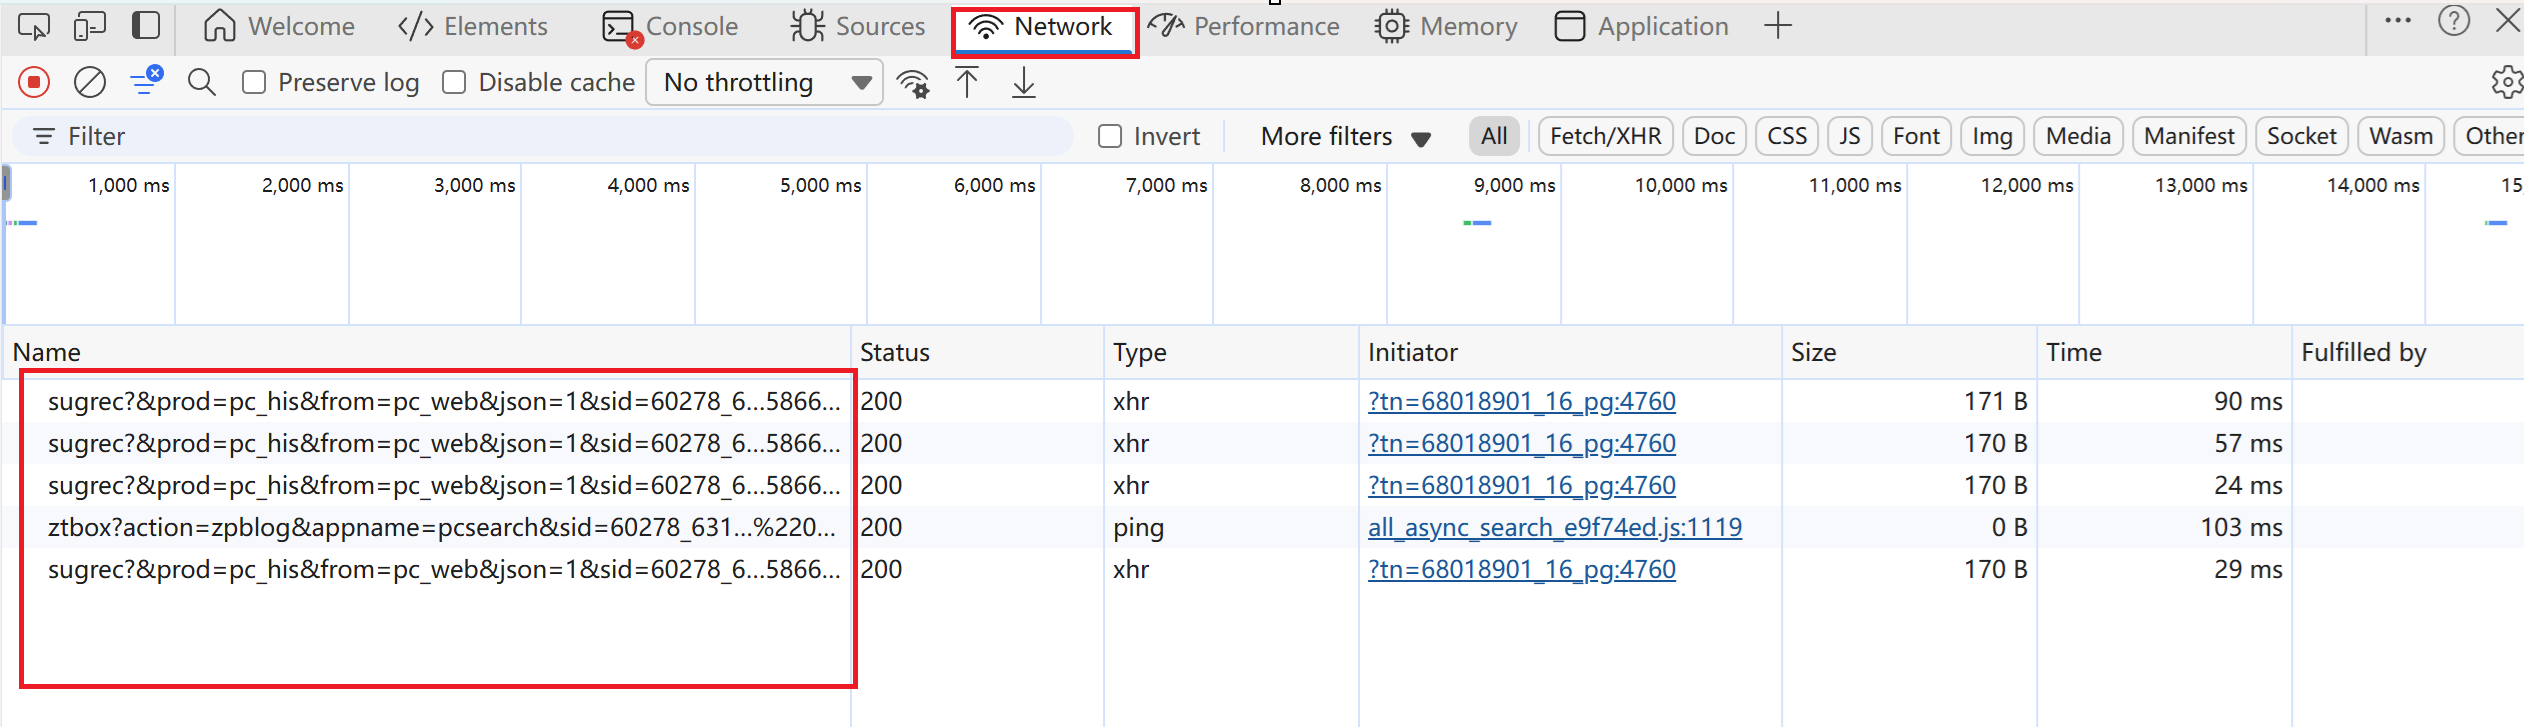Open initiator link of the 171 B request
This screenshot has width=2524, height=727.
[1522, 401]
